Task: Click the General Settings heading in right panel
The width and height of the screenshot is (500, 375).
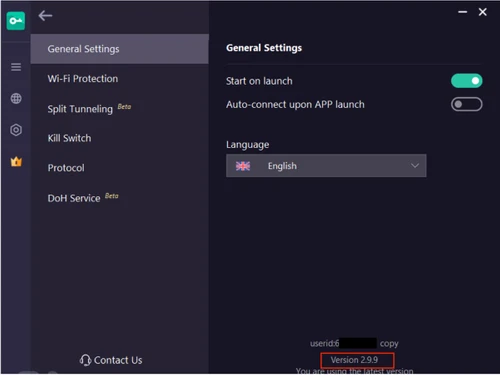Action: point(264,48)
